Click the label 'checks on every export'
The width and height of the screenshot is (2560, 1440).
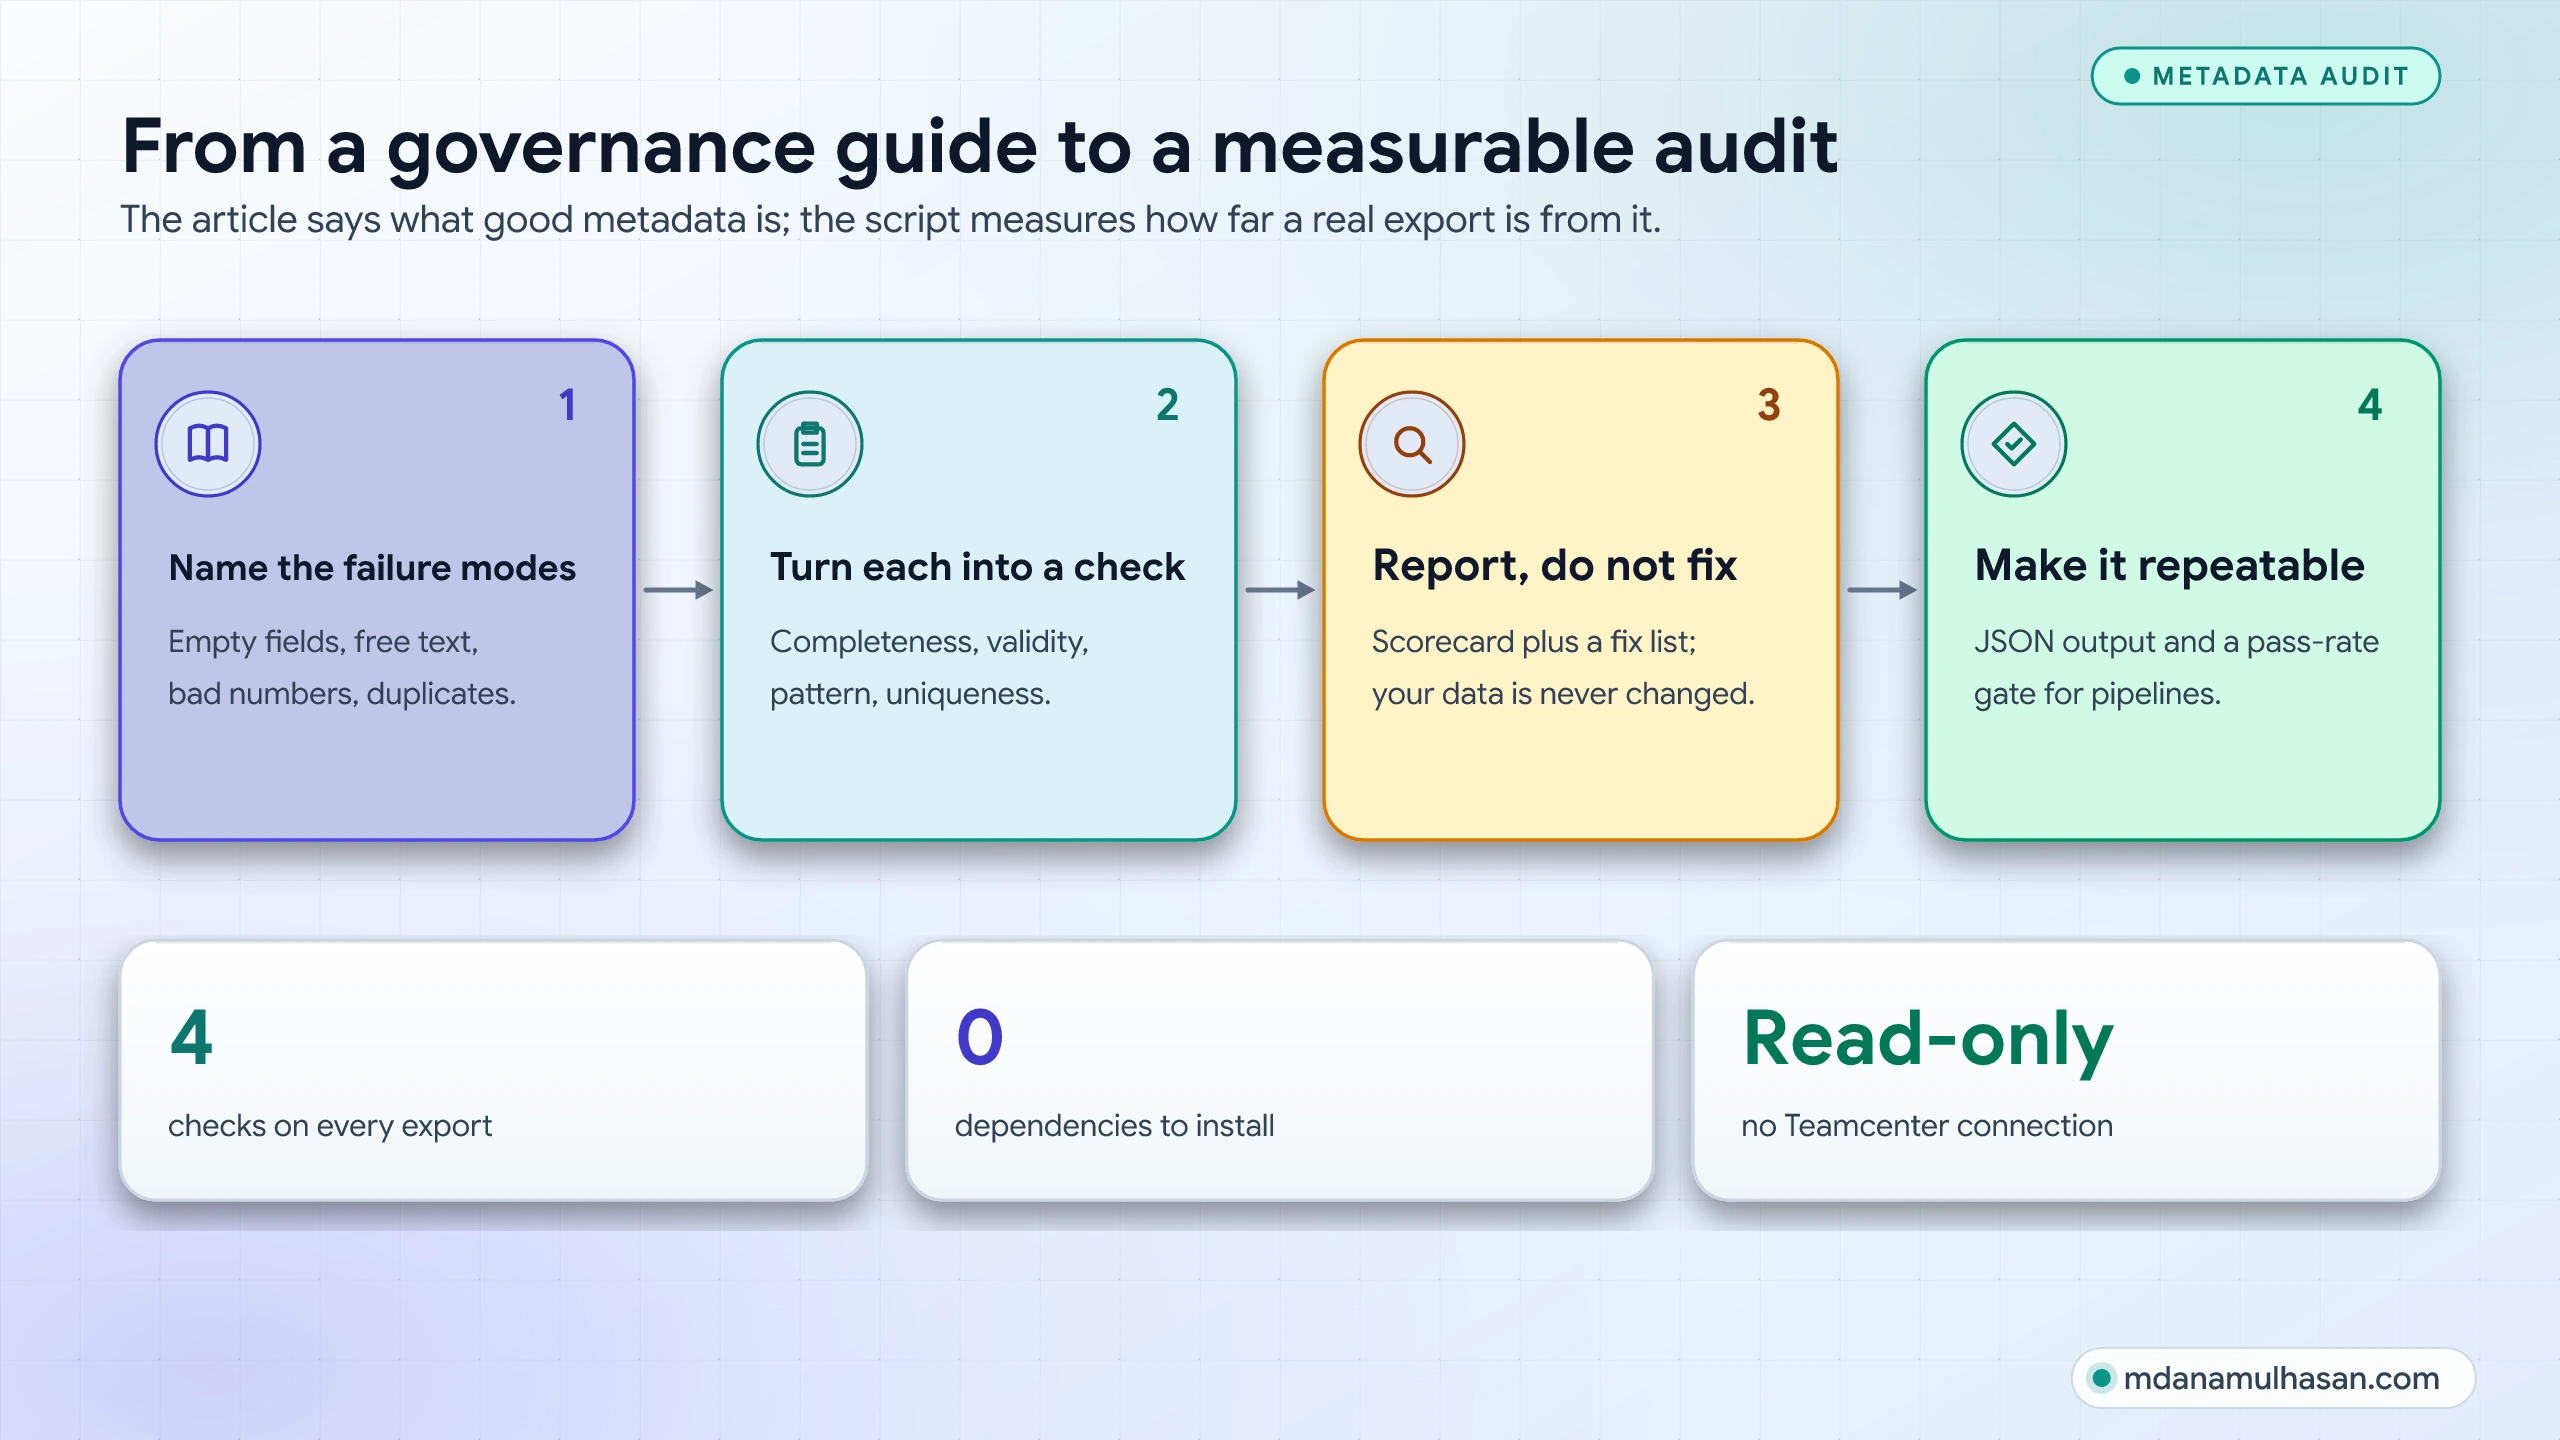[x=330, y=1126]
